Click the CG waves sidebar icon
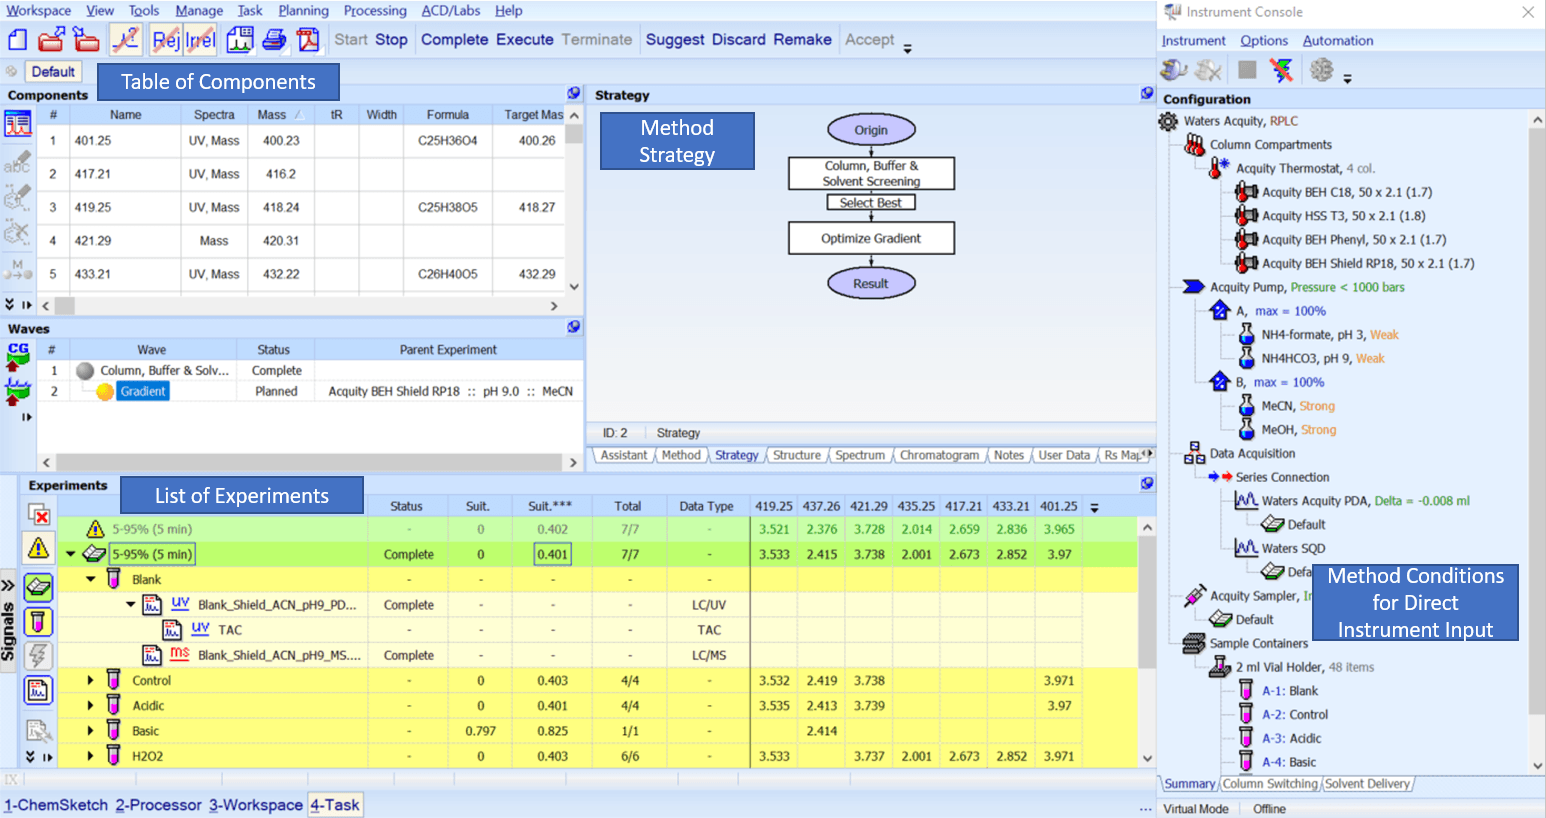The height and width of the screenshot is (818, 1546). click(x=18, y=354)
